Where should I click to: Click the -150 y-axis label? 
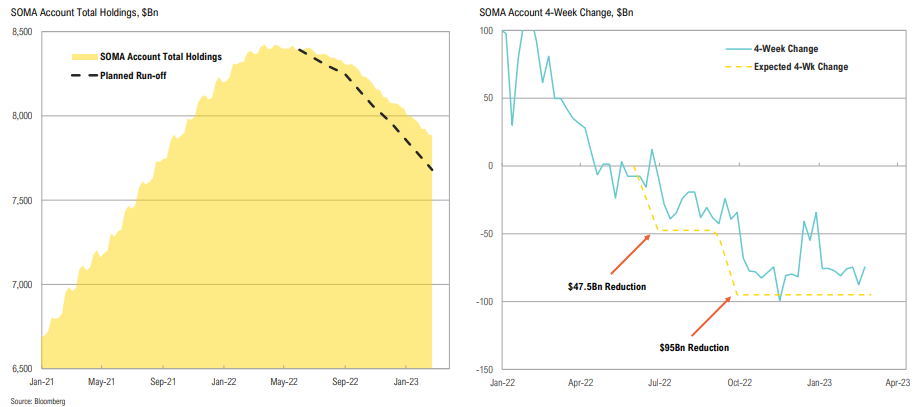[483, 369]
